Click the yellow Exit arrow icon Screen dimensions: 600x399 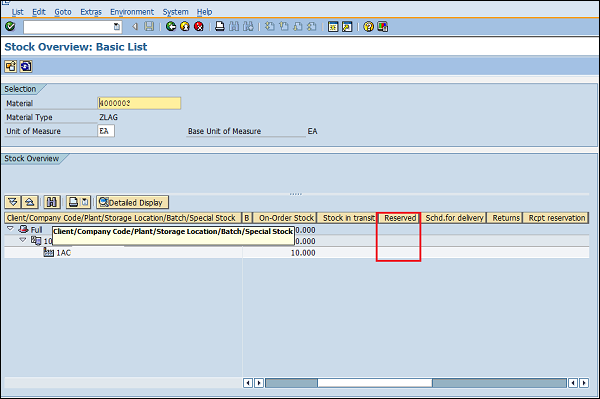tap(185, 26)
